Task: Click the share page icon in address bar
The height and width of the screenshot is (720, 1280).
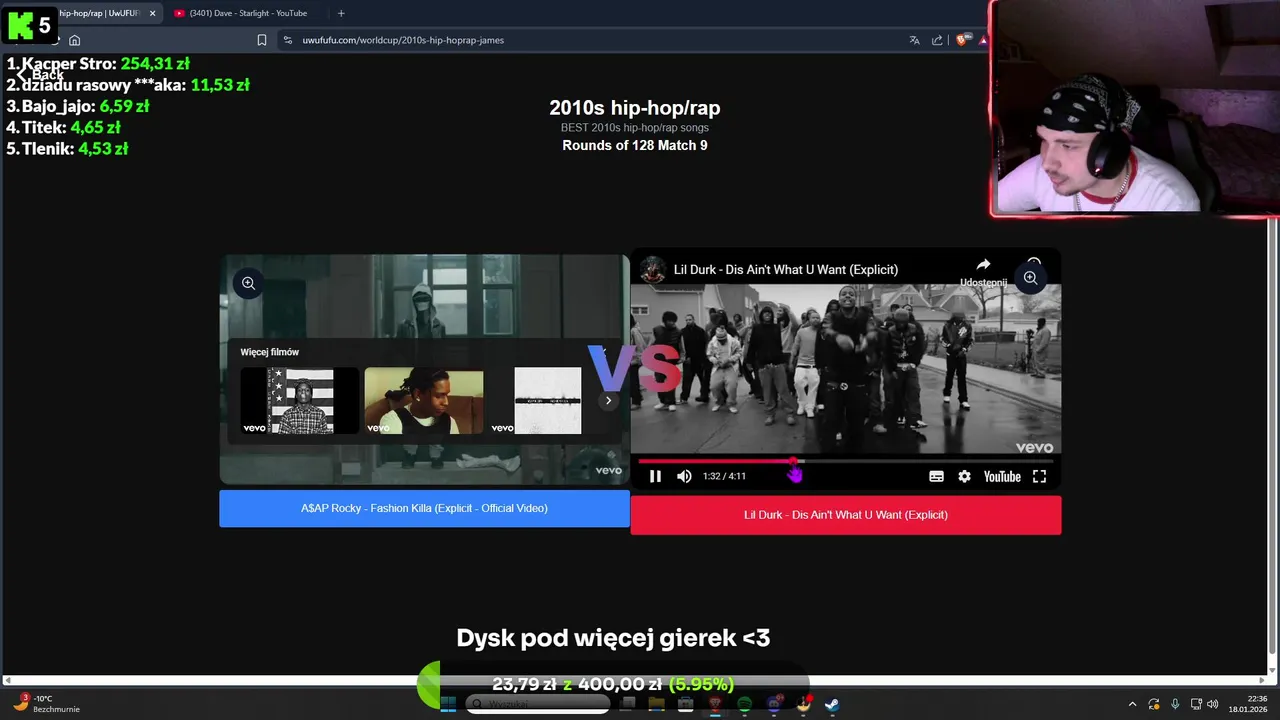Action: click(x=937, y=40)
